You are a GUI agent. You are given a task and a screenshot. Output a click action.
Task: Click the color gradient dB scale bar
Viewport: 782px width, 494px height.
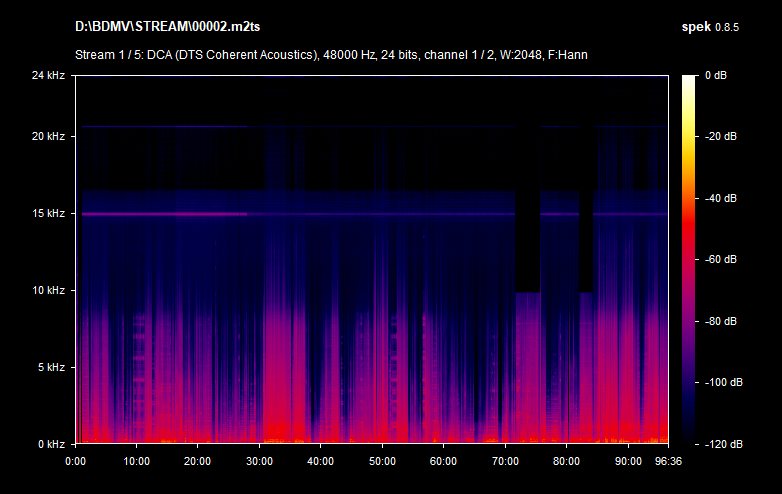(x=690, y=259)
